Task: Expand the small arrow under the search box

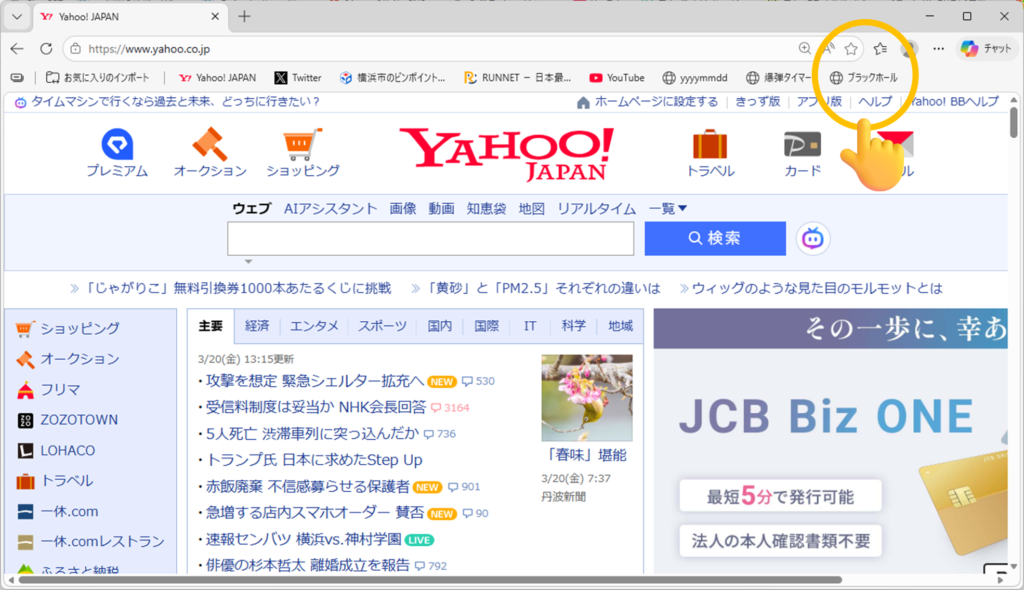Action: 248,262
